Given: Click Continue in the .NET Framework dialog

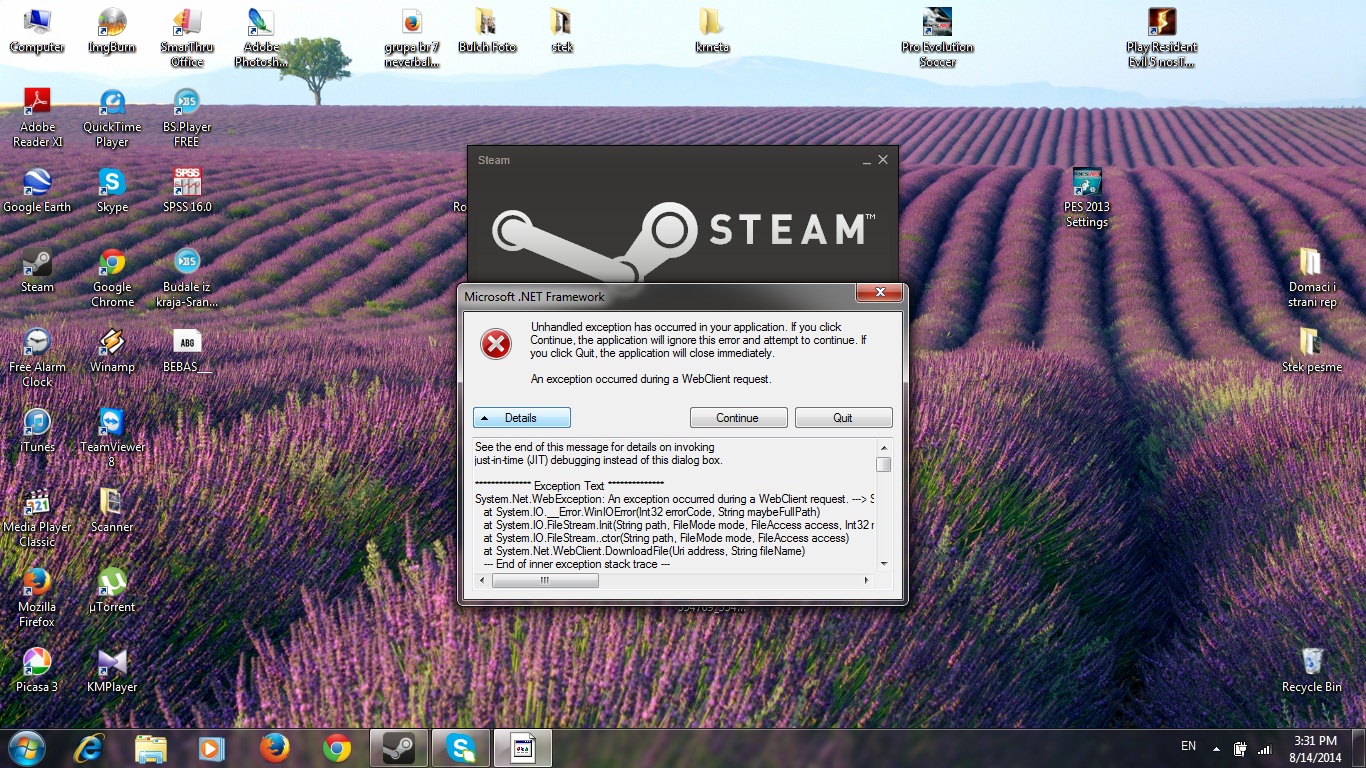Looking at the screenshot, I should coord(738,418).
